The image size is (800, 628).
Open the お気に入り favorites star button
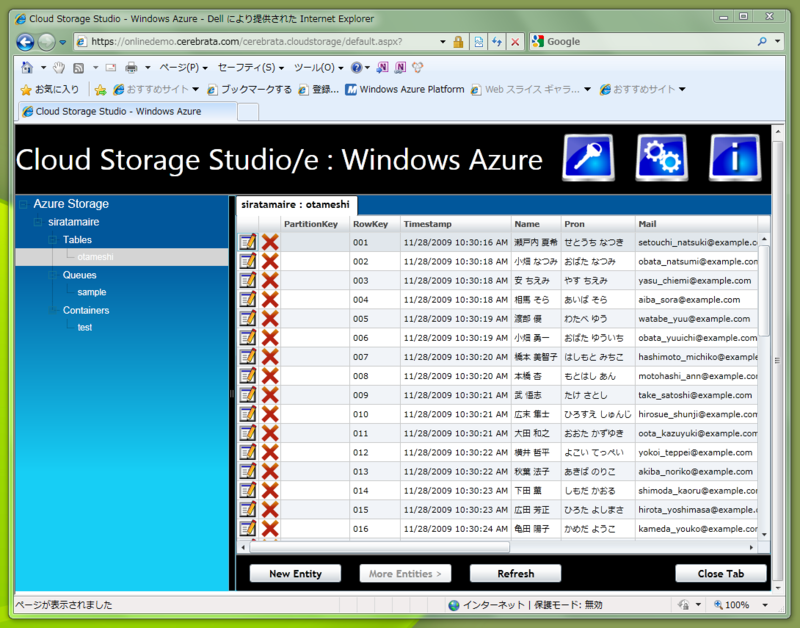point(49,90)
